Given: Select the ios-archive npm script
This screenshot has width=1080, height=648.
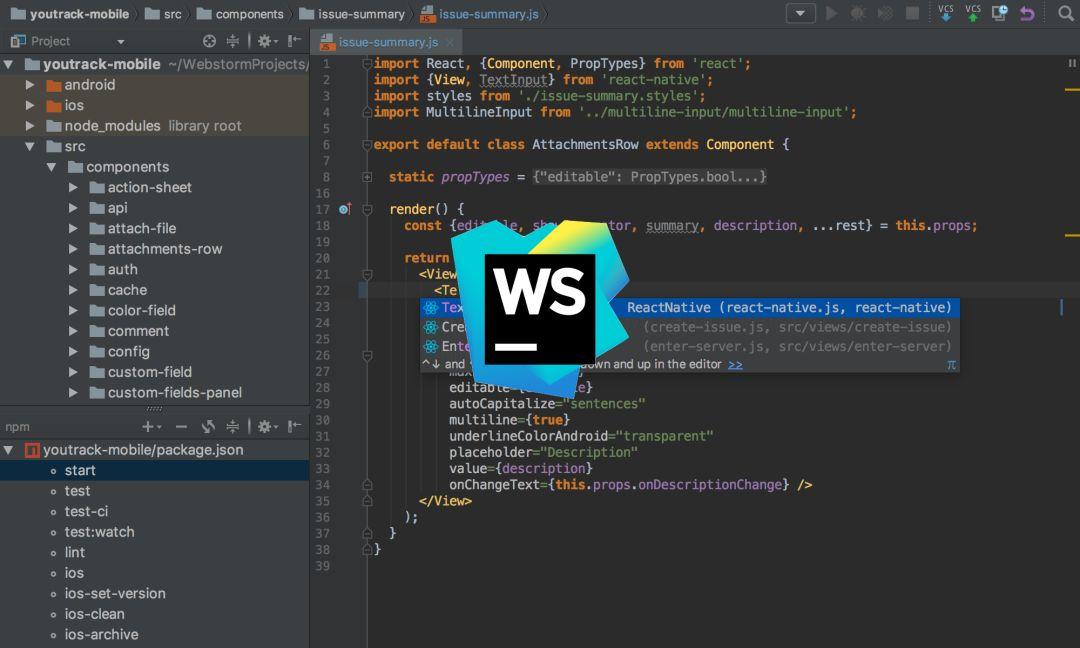Looking at the screenshot, I should [x=154, y=635].
